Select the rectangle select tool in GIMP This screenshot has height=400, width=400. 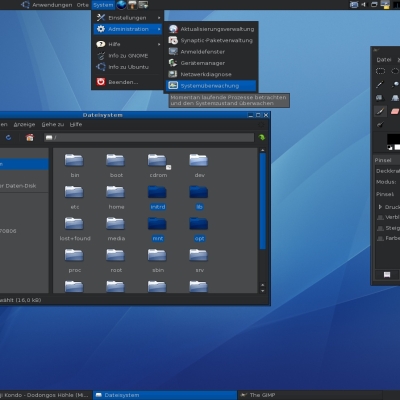(x=380, y=71)
